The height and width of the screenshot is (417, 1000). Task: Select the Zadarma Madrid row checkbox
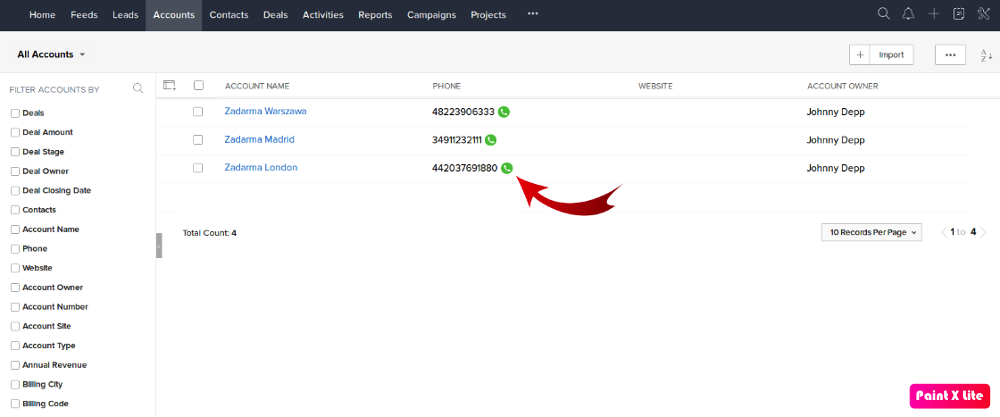coord(198,140)
